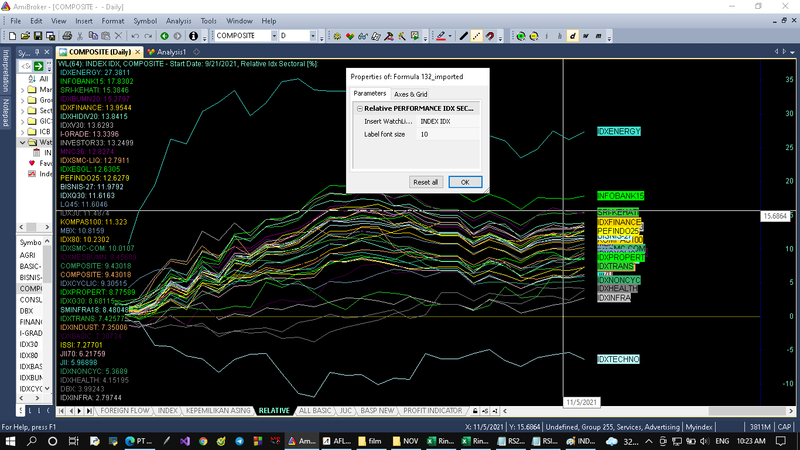Click the yellow zoom-out icon

pos(534,36)
